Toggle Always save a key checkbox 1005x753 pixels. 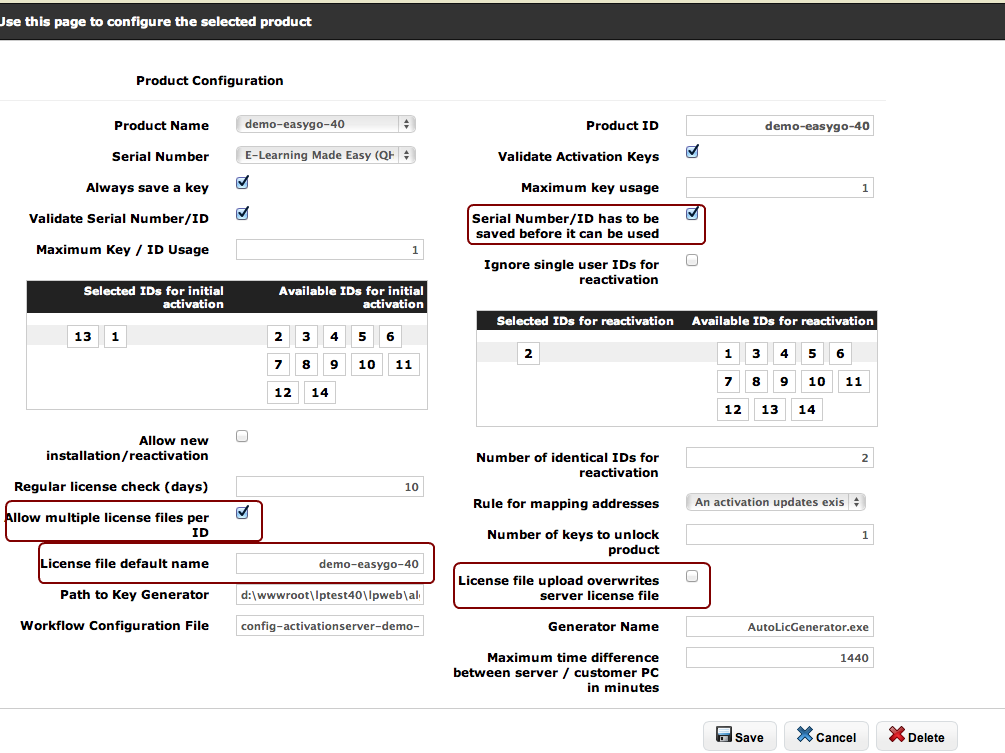[242, 183]
